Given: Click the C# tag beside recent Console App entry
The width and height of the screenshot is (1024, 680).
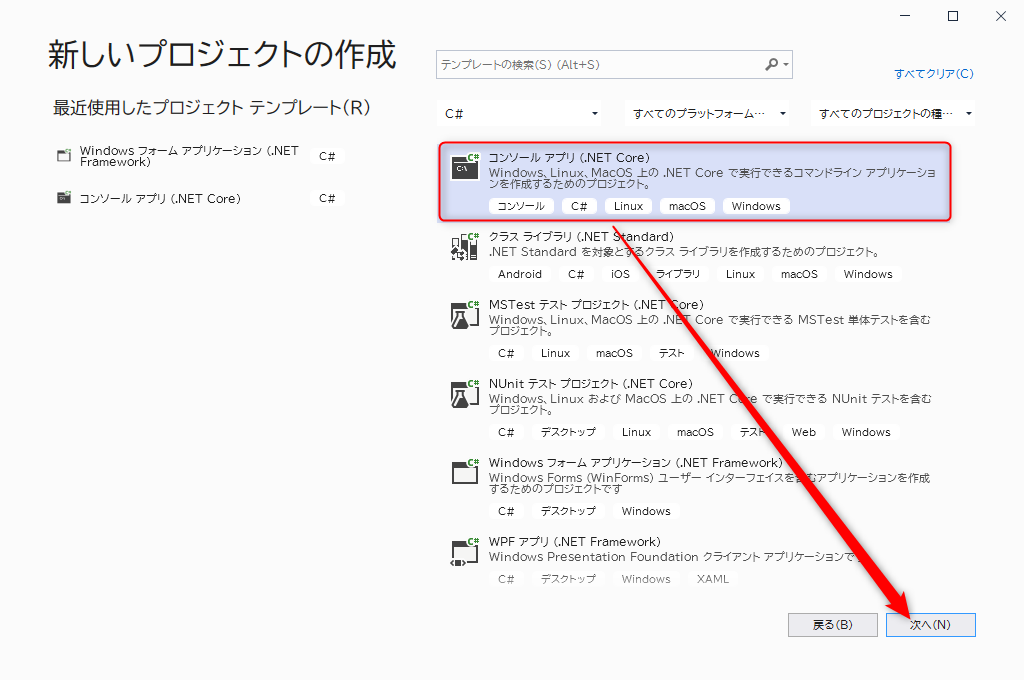Looking at the screenshot, I should (x=327, y=198).
